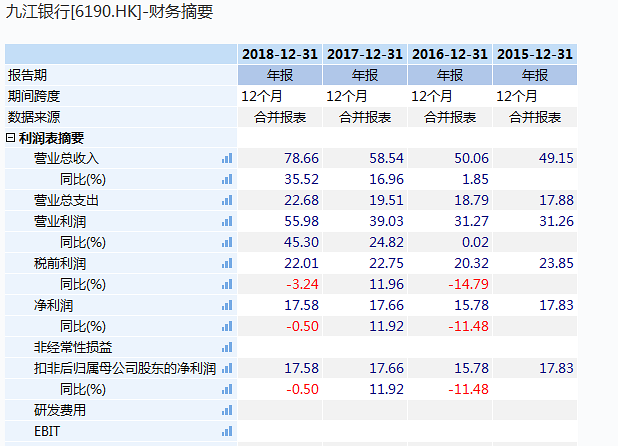This screenshot has height=446, width=618.
Task: Select the 2017-12-31 column header
Action: click(x=365, y=54)
